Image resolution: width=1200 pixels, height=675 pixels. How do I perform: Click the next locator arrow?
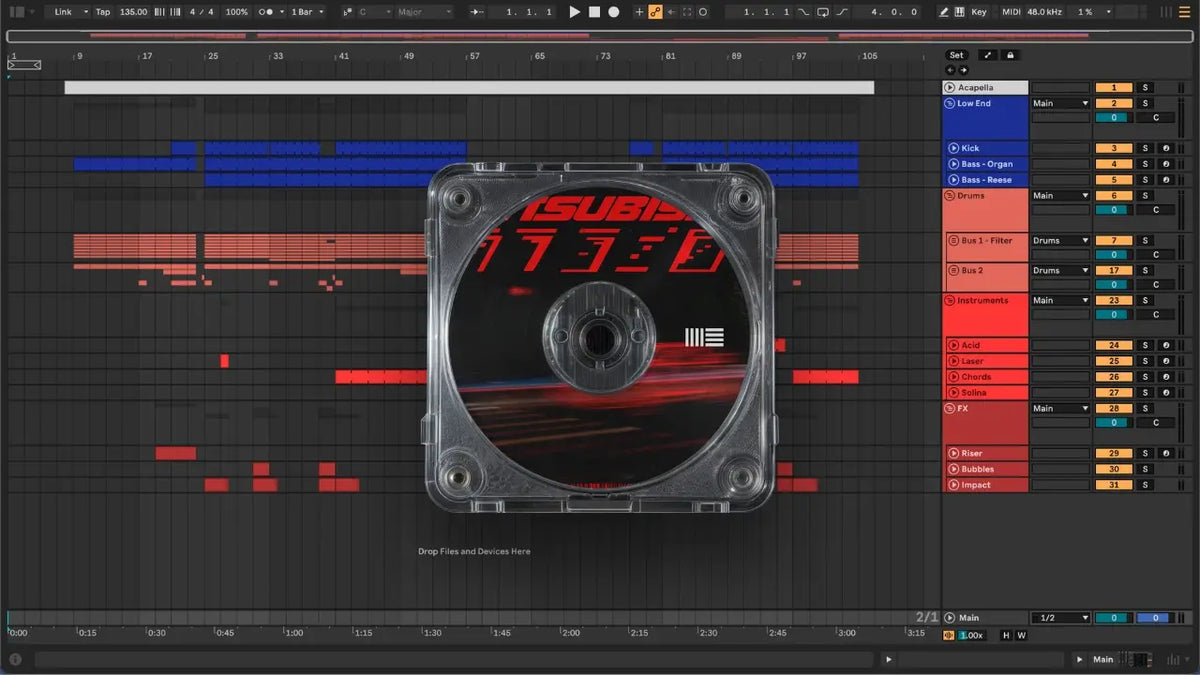[963, 70]
